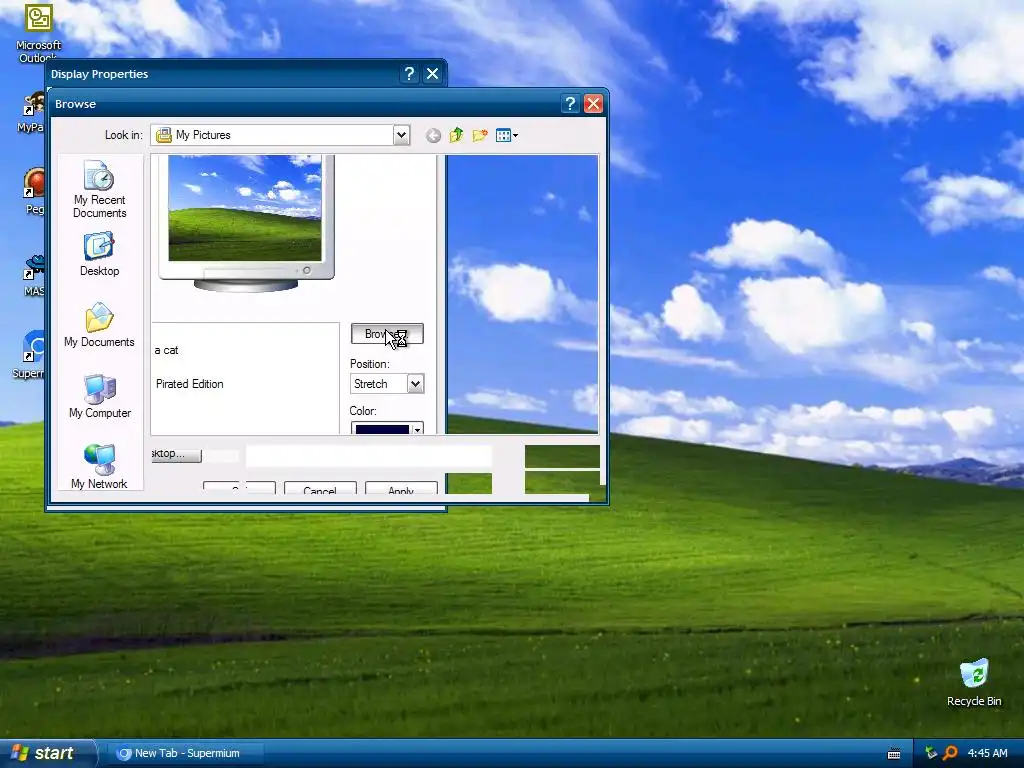This screenshot has height=768, width=1024.
Task: Open the Microsoft Outlook desktop icon
Action: (x=38, y=34)
